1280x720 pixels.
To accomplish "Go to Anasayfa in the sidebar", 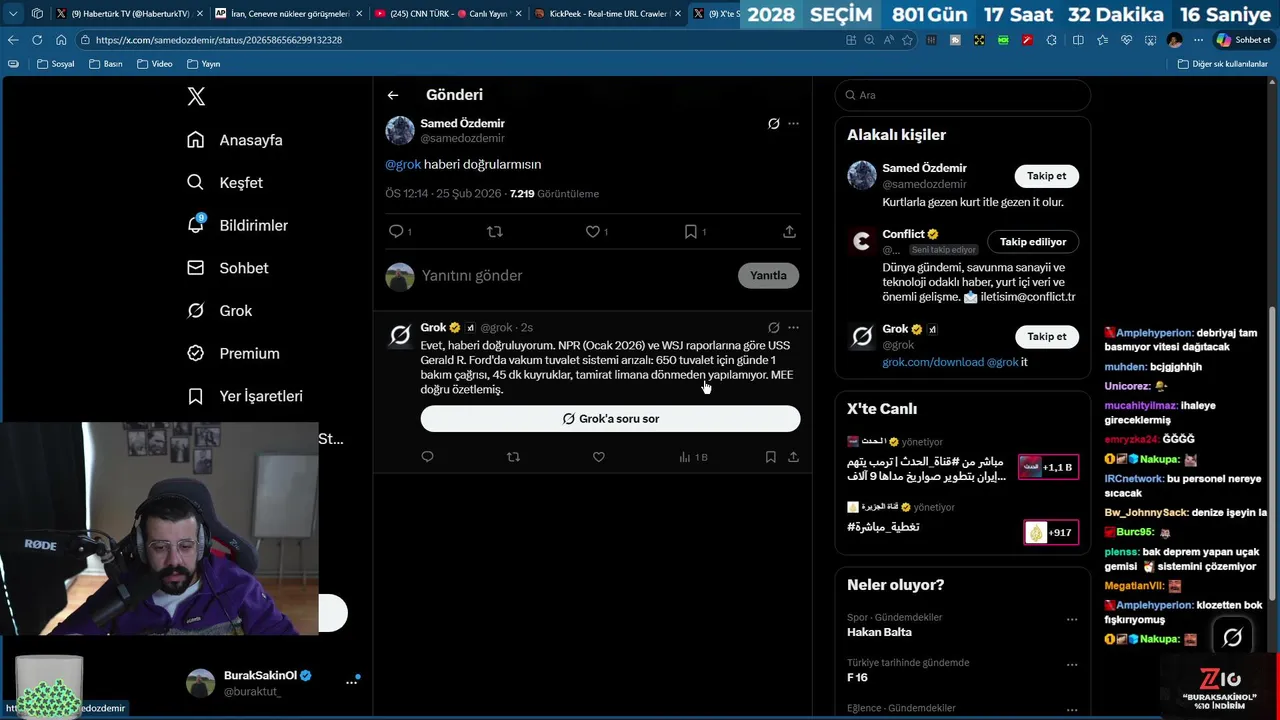I will pyautogui.click(x=235, y=140).
